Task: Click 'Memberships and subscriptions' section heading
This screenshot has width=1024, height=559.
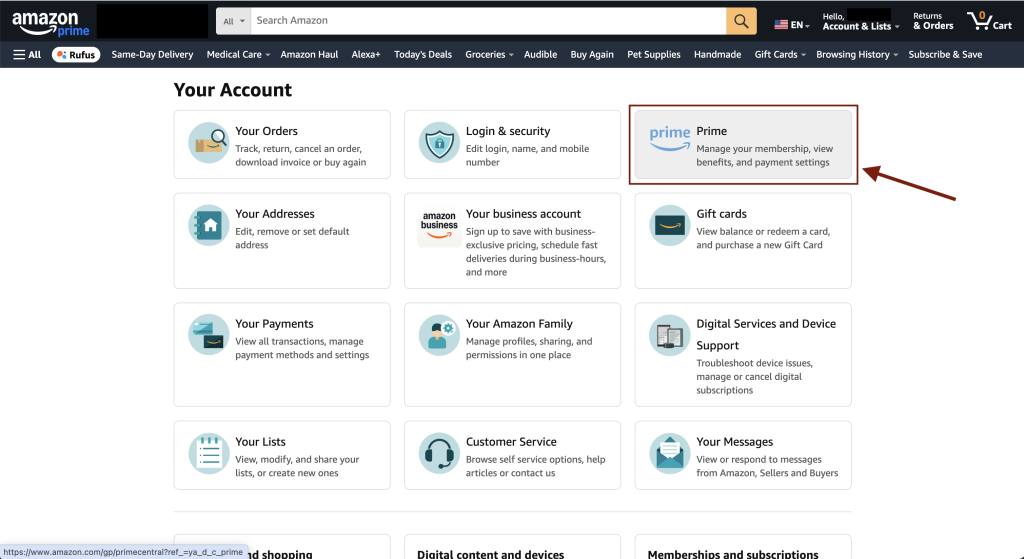Action: pyautogui.click(x=733, y=554)
